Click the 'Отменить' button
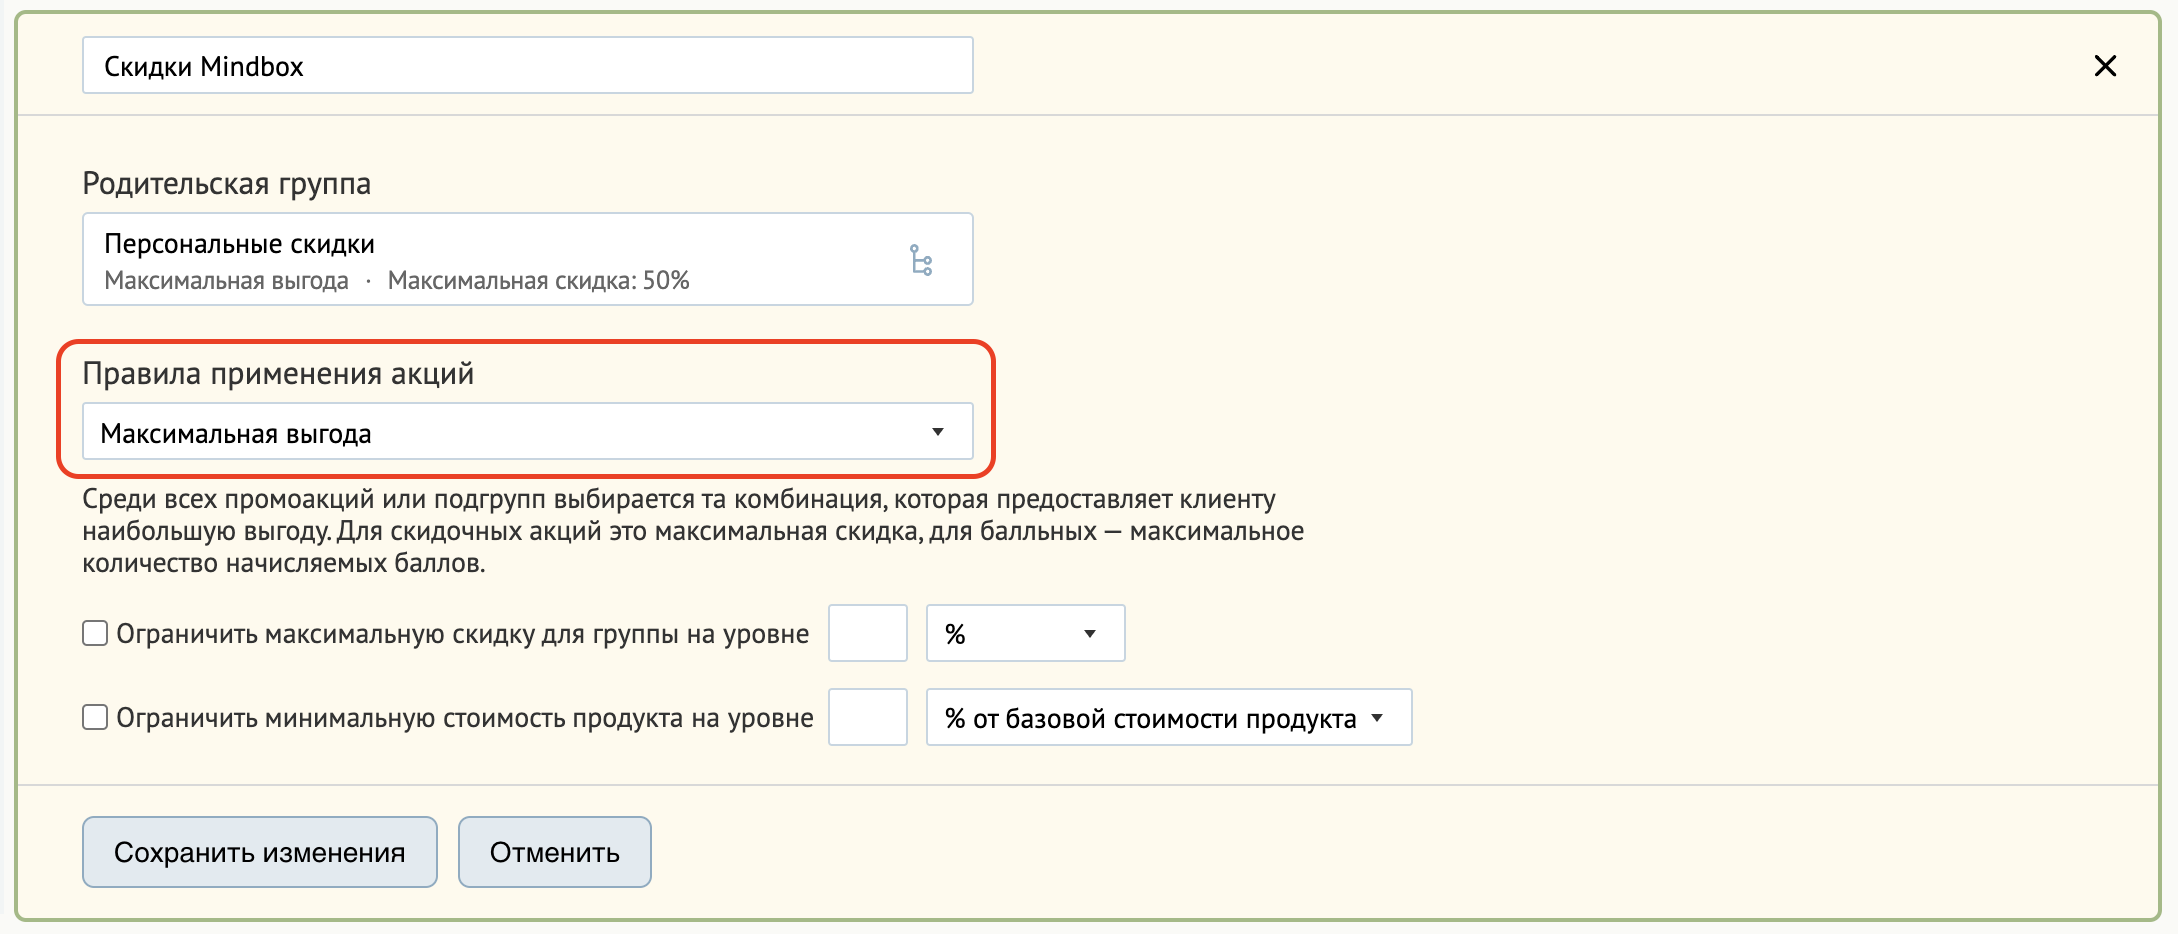Image resolution: width=2178 pixels, height=934 pixels. 555,852
